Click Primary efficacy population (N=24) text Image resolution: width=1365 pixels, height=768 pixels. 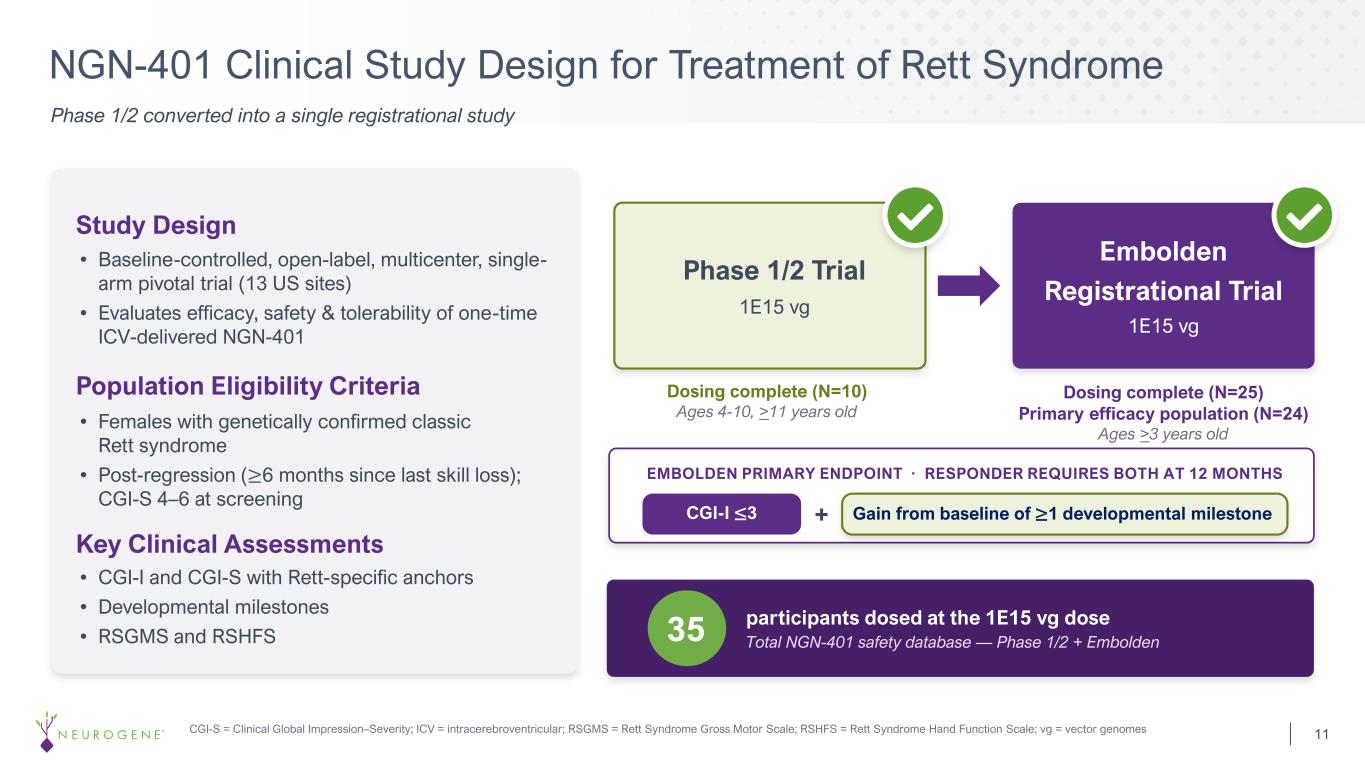[1163, 412]
